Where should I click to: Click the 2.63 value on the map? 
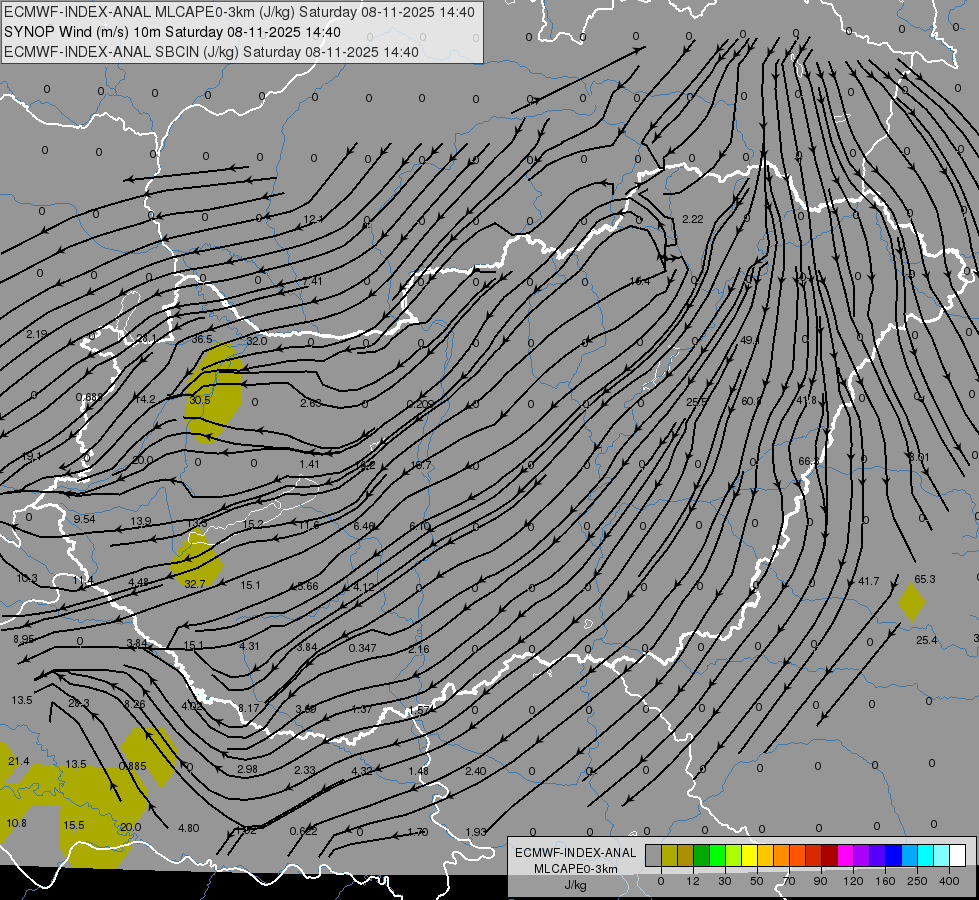point(310,403)
